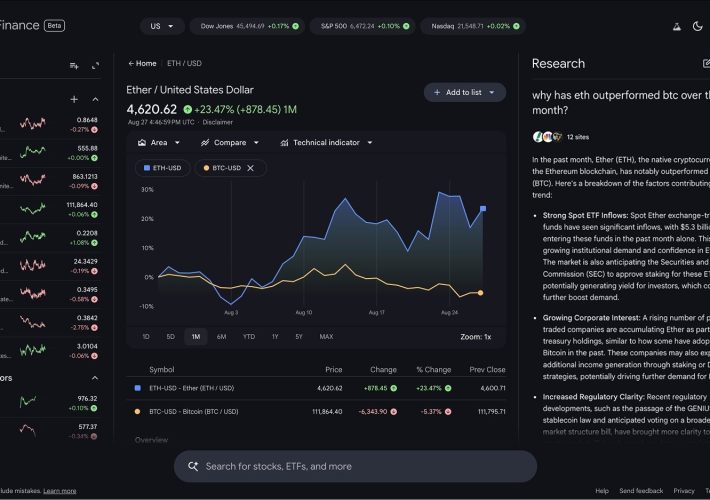Open the Disclaimer link

click(218, 122)
